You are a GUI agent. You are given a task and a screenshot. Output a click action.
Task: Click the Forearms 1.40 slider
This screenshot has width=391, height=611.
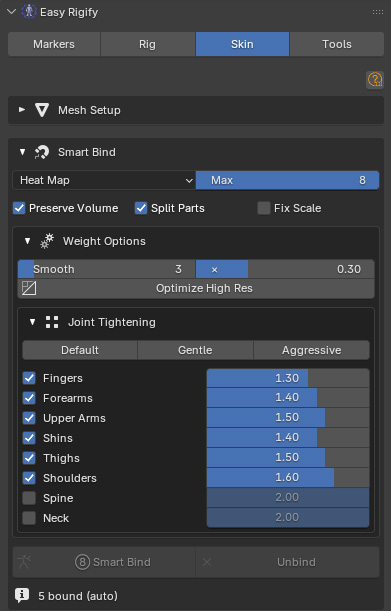click(x=288, y=397)
